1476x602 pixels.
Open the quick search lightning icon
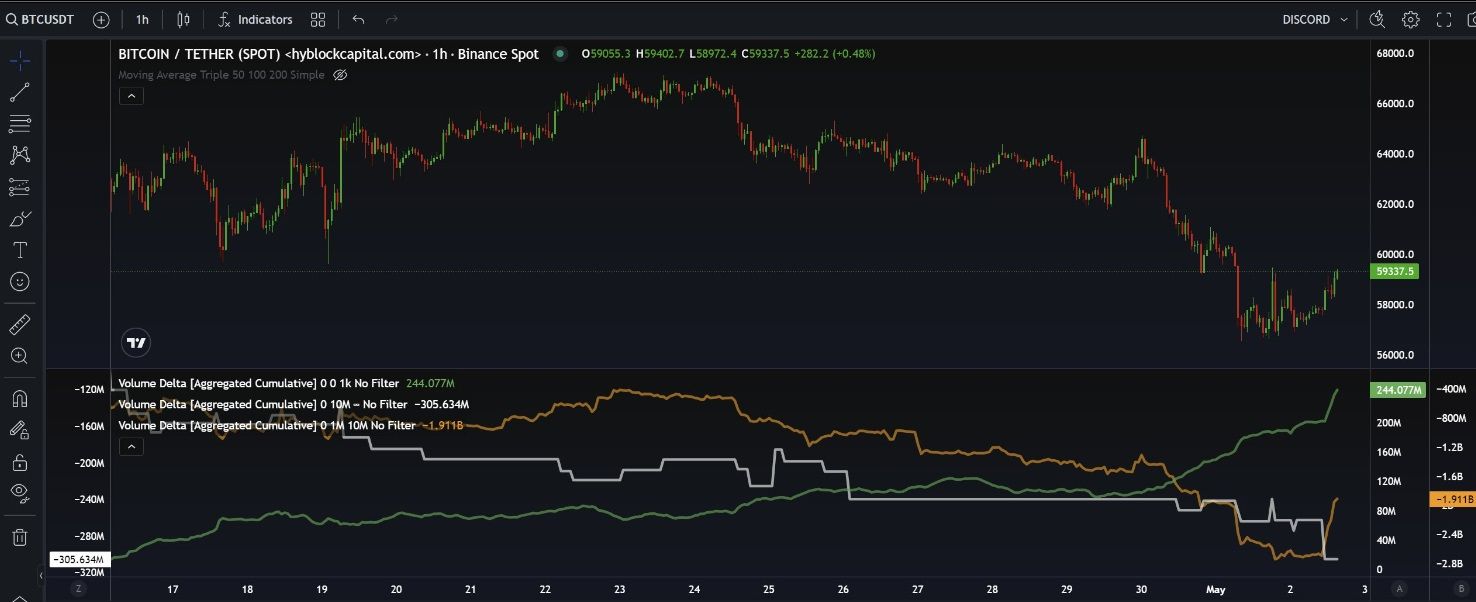pyautogui.click(x=1377, y=19)
